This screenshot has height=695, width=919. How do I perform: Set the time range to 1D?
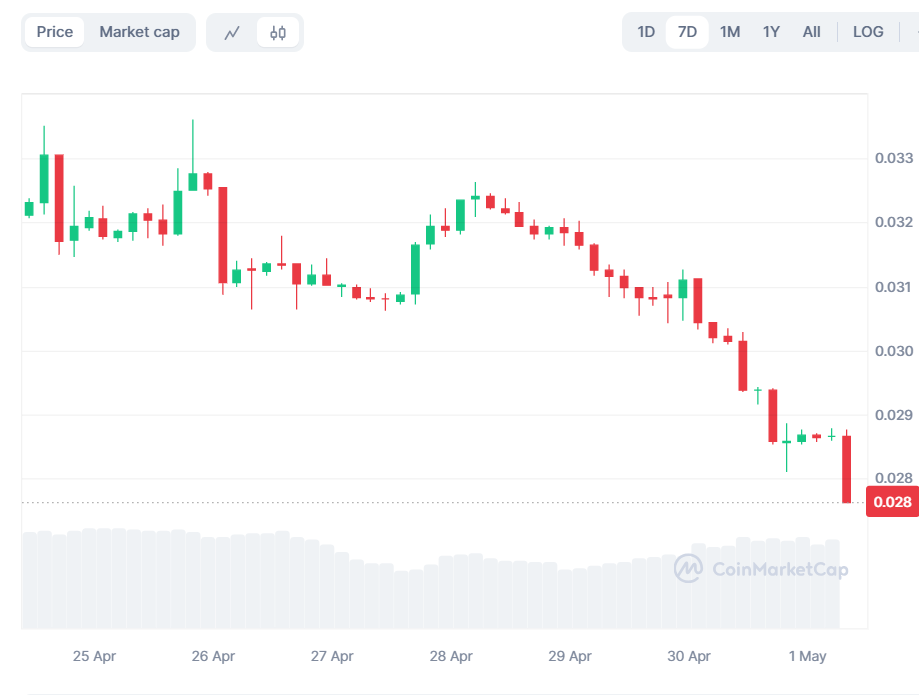[646, 32]
